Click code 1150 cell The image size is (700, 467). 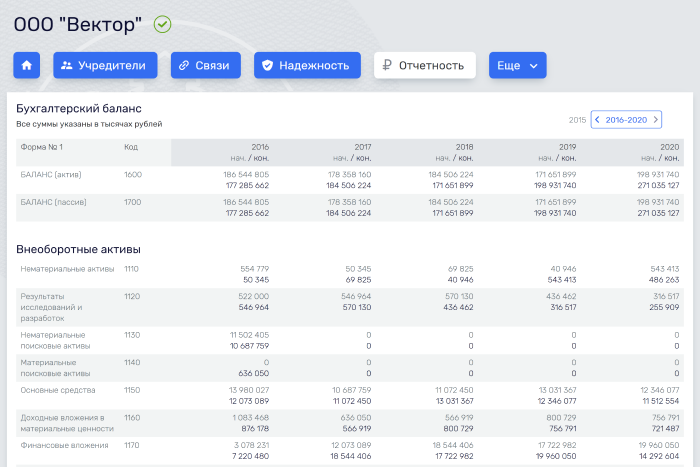click(x=132, y=390)
